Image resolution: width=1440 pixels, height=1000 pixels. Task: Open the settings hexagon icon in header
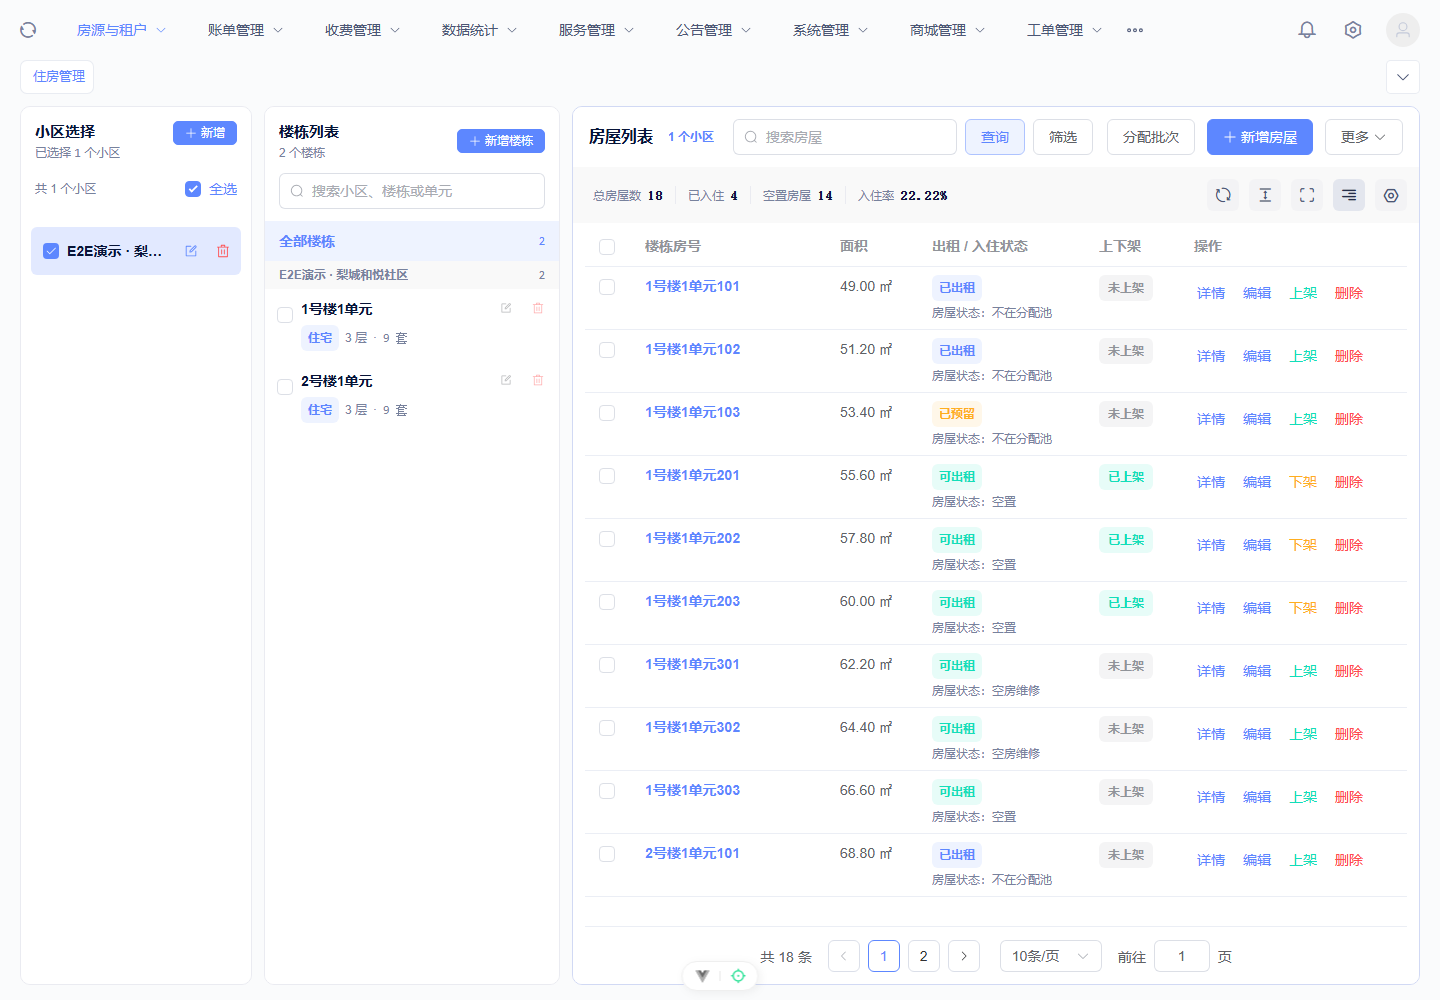(x=1353, y=30)
